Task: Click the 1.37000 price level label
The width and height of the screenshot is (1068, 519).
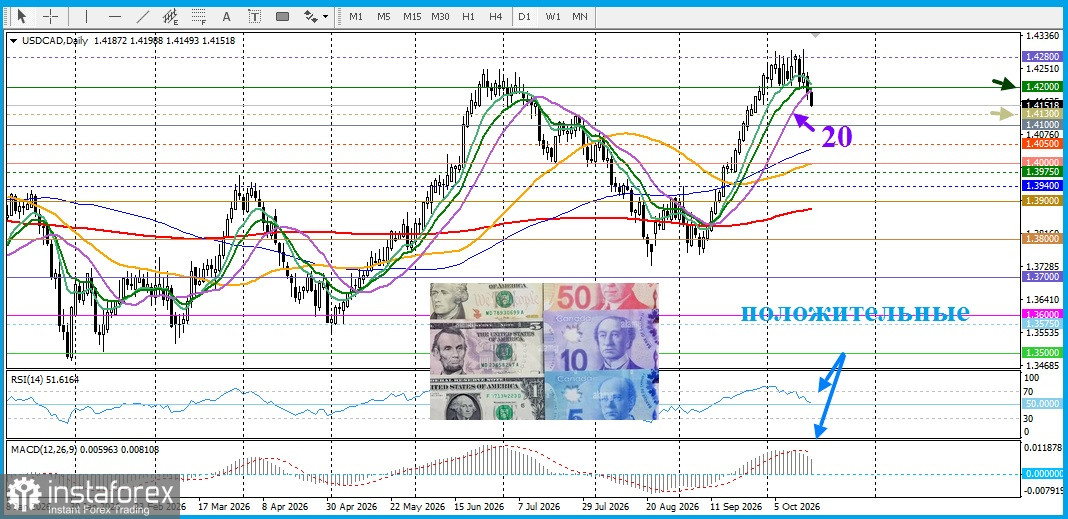Action: (1042, 277)
